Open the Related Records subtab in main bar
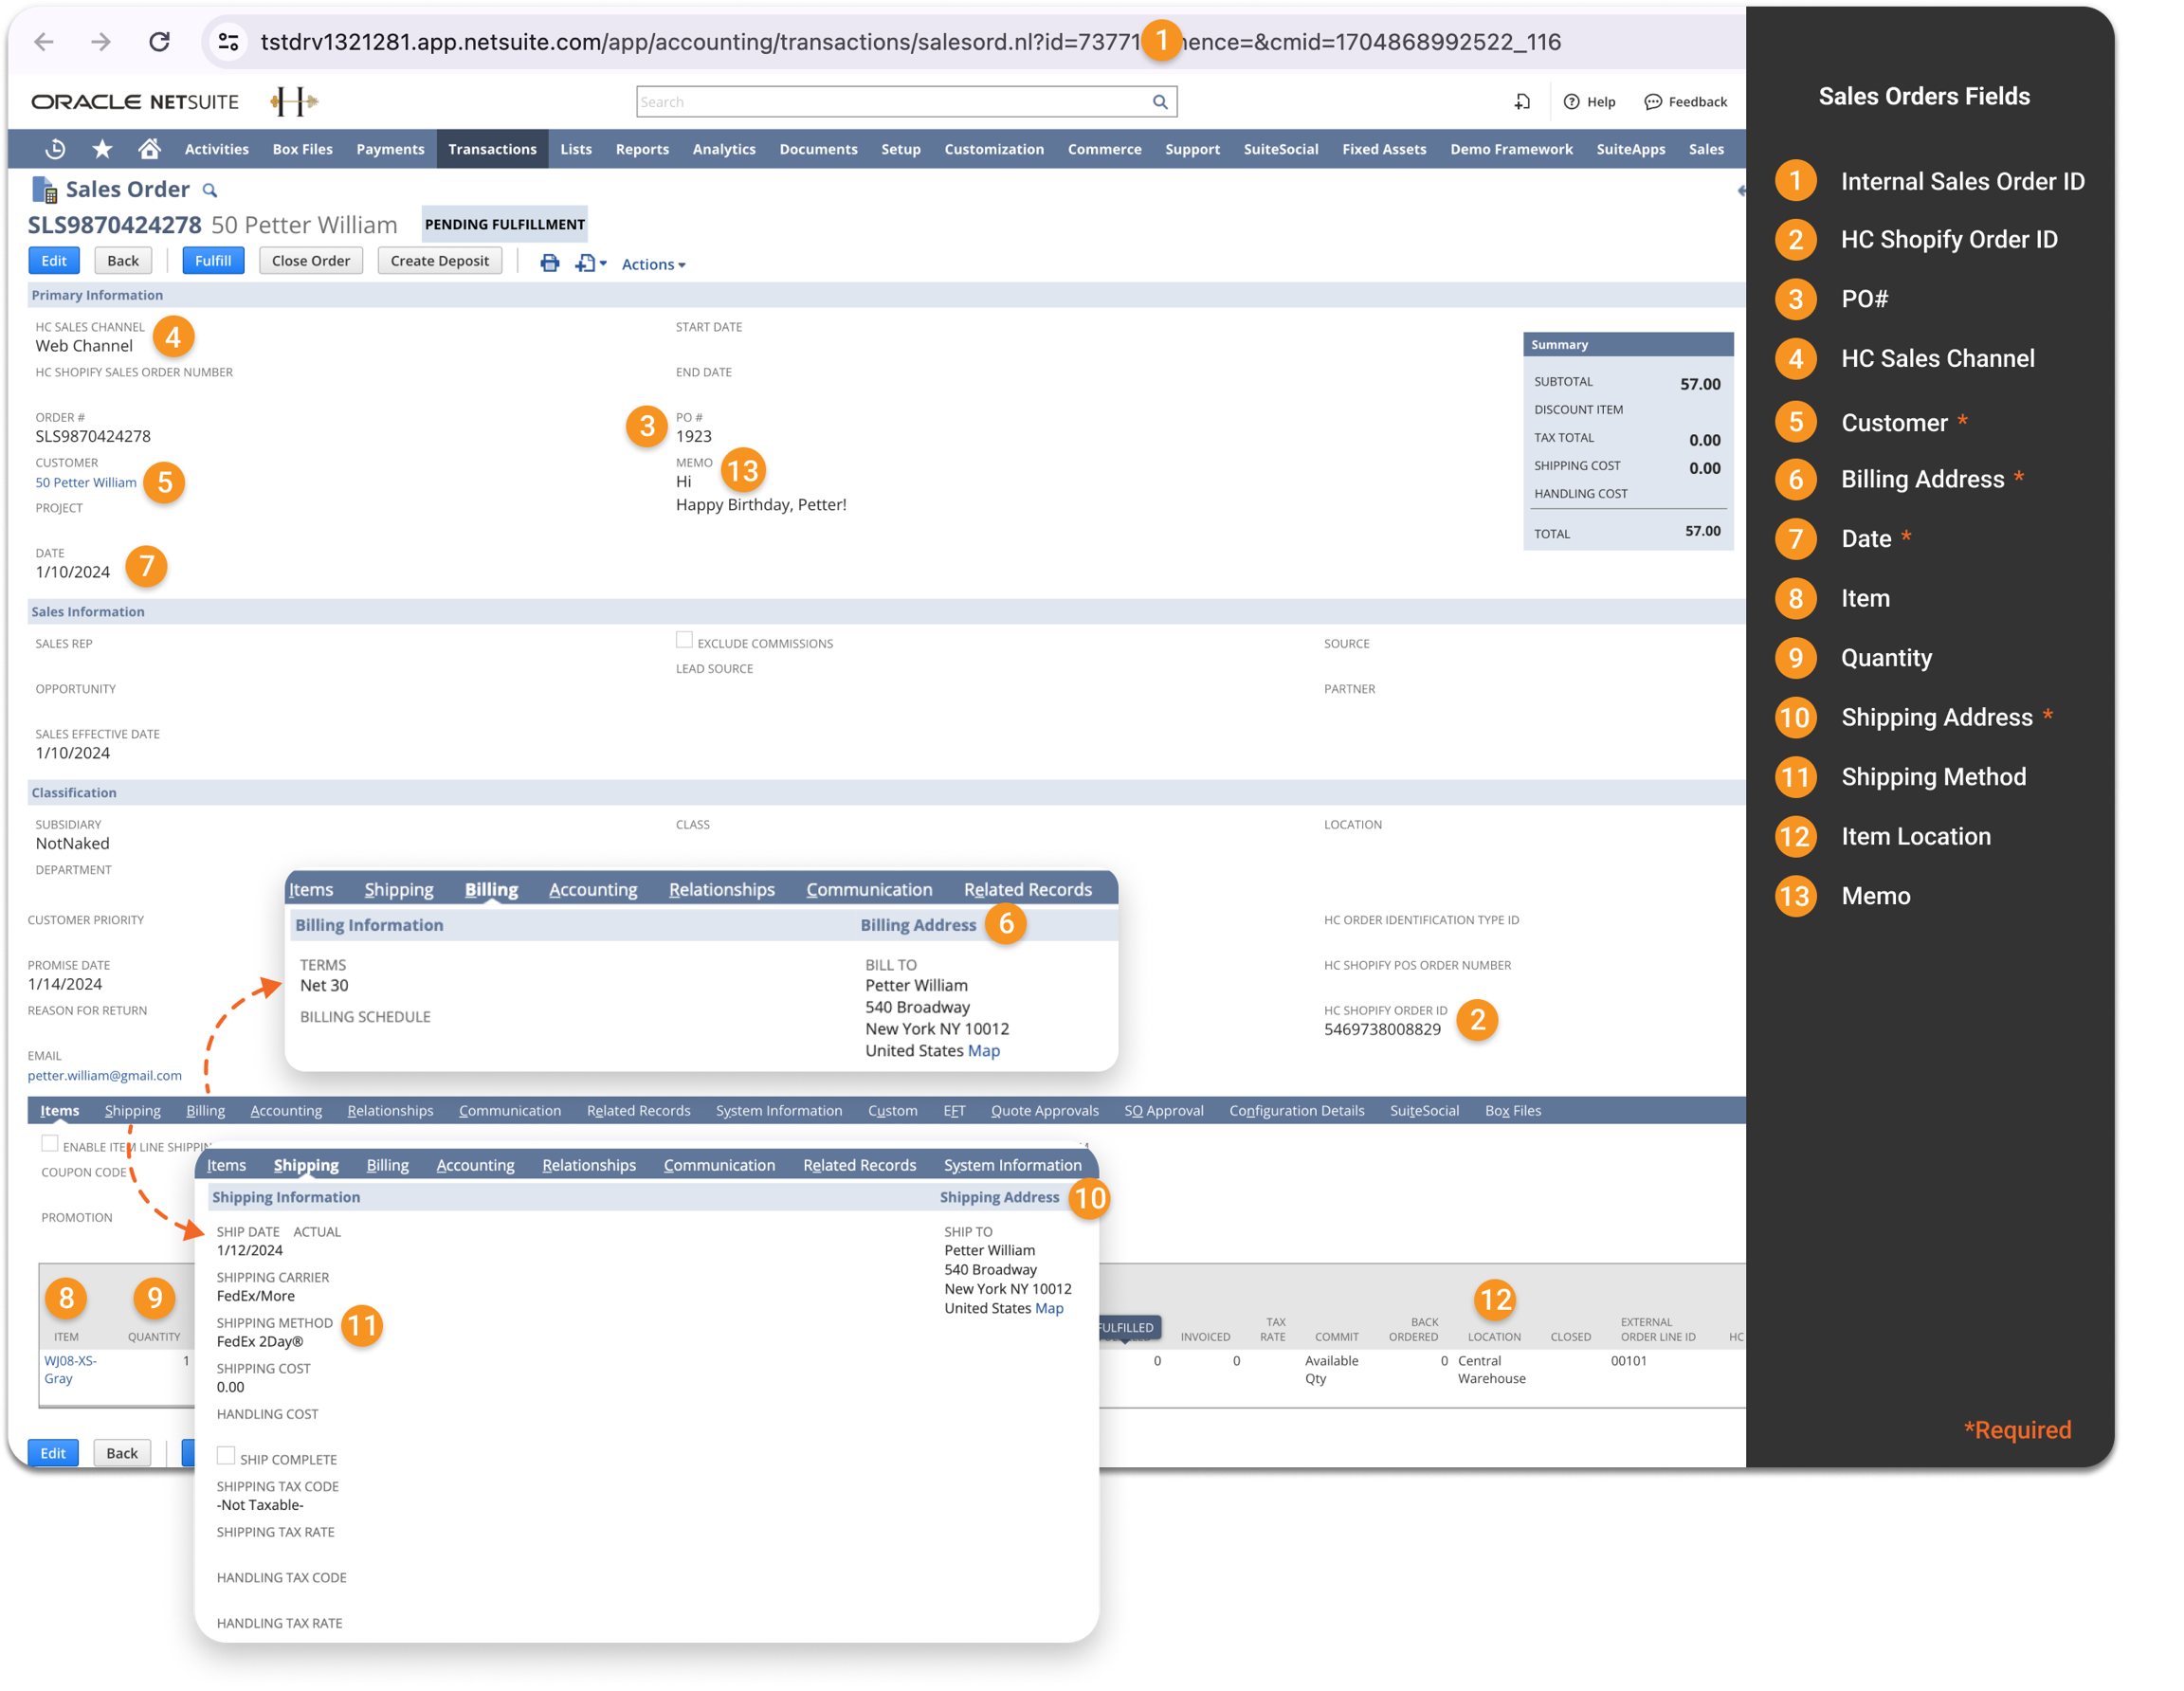Viewport: 2184px width, 1691px height. [x=638, y=1111]
